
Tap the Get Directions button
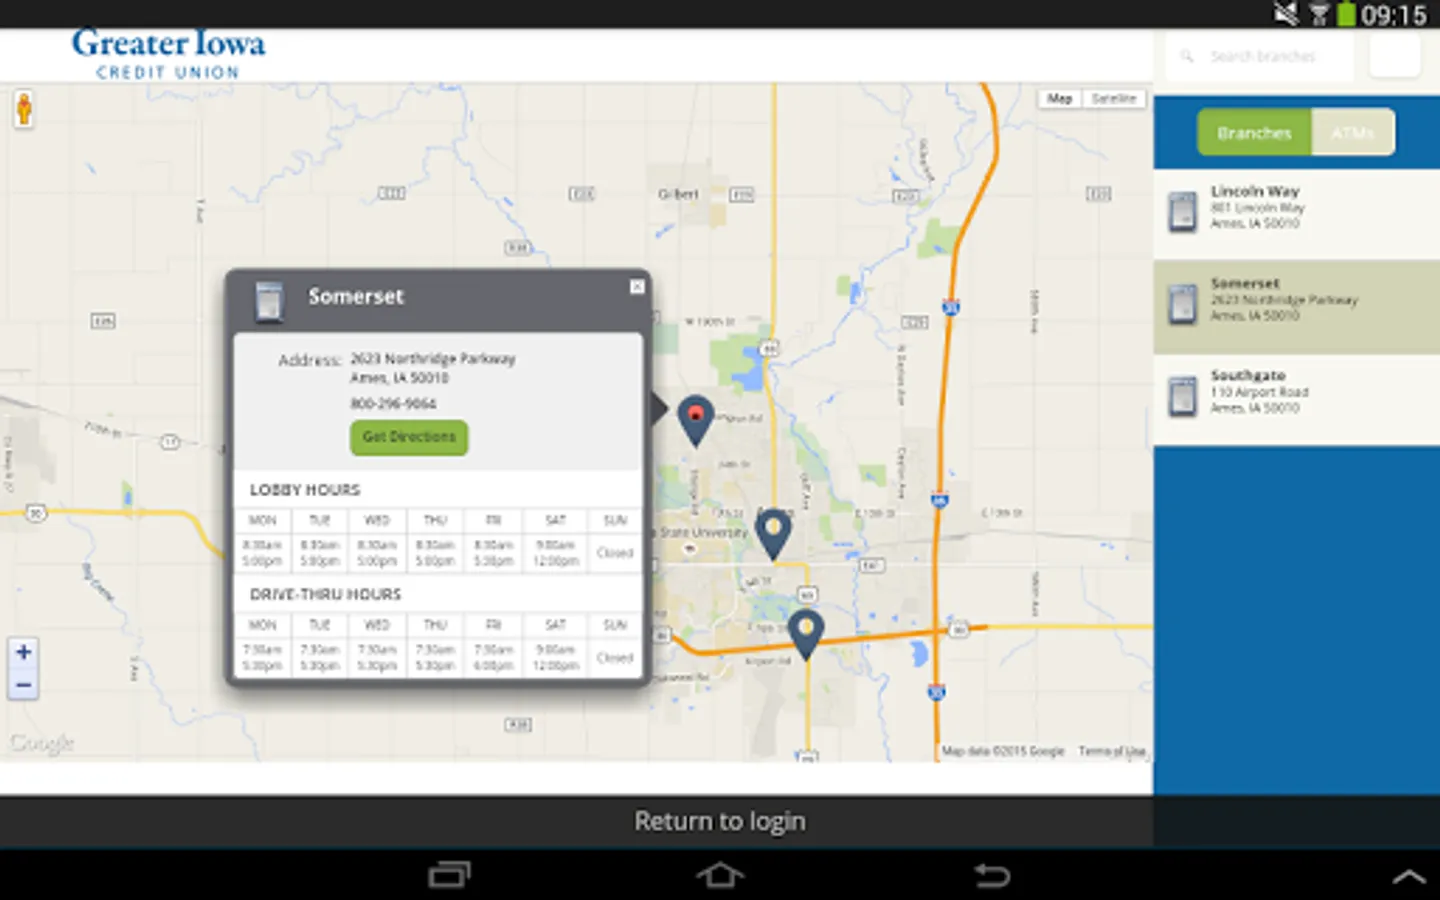[x=409, y=437]
